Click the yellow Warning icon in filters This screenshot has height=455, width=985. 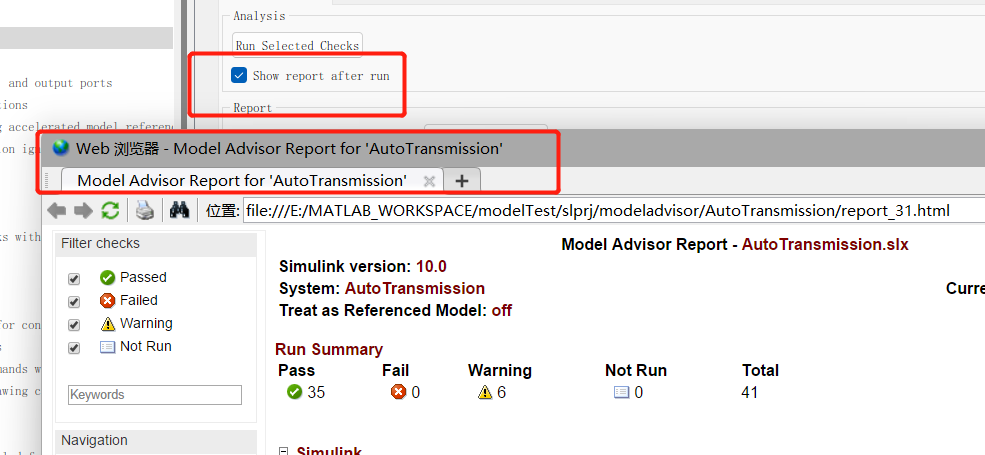point(107,324)
